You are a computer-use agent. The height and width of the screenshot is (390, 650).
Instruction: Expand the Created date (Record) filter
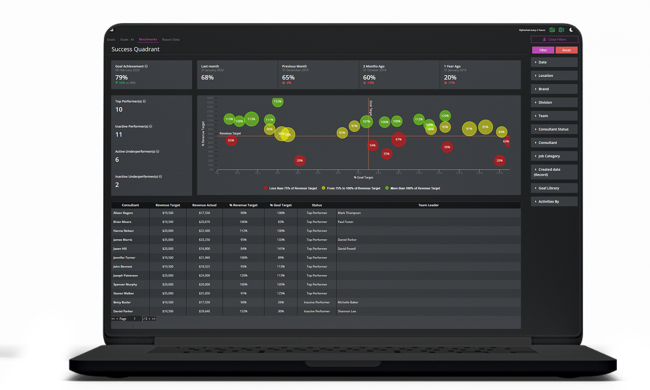(554, 172)
